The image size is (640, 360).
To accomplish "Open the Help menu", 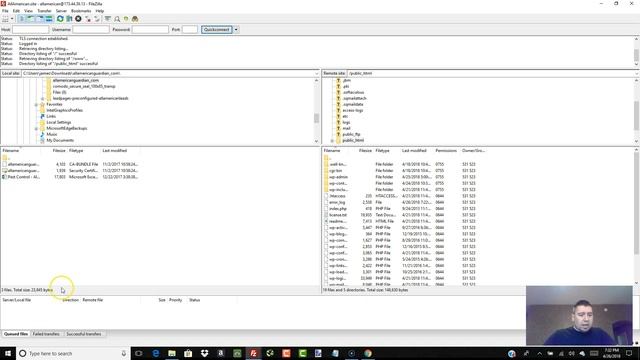I will point(100,11).
